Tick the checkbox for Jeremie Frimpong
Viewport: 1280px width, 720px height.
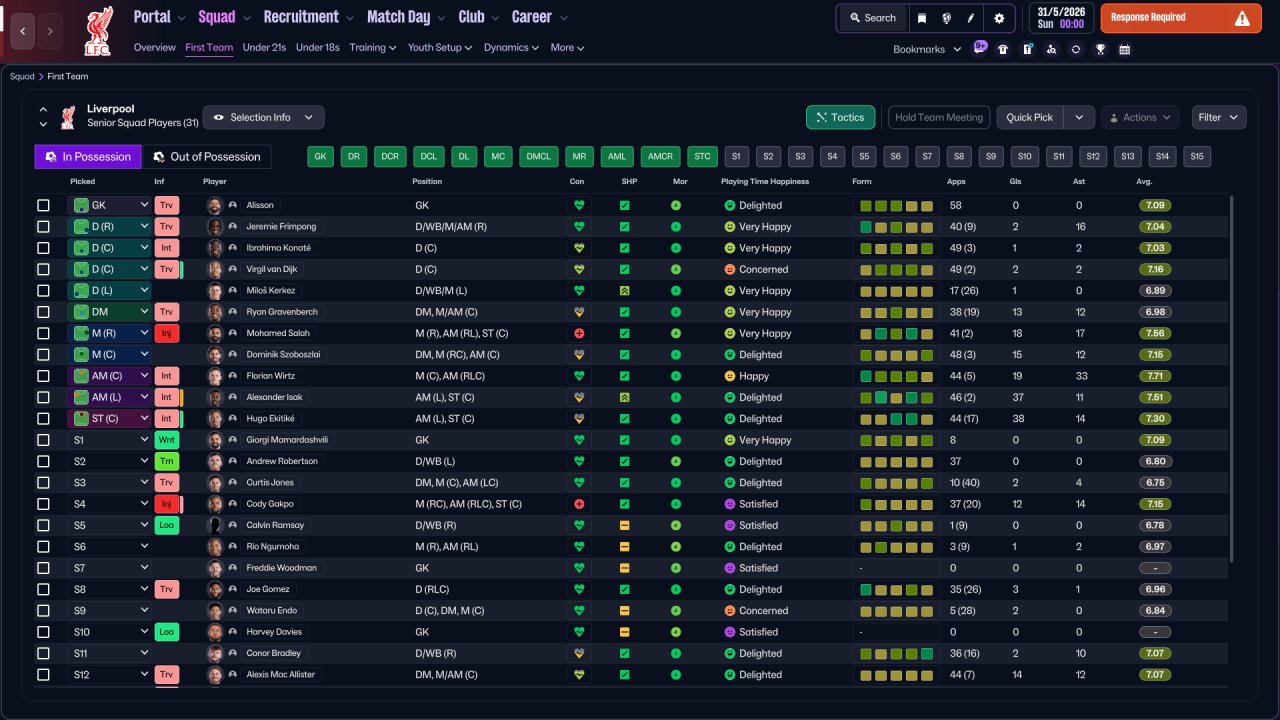tap(43, 227)
